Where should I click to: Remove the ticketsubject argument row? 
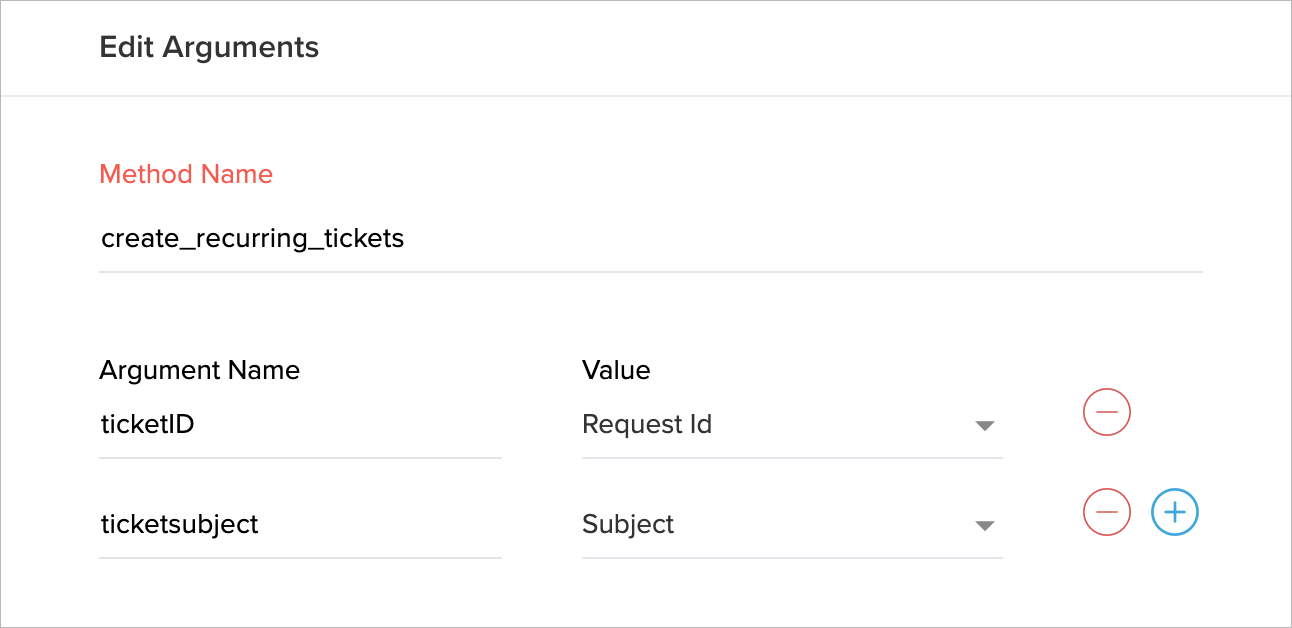click(1106, 512)
